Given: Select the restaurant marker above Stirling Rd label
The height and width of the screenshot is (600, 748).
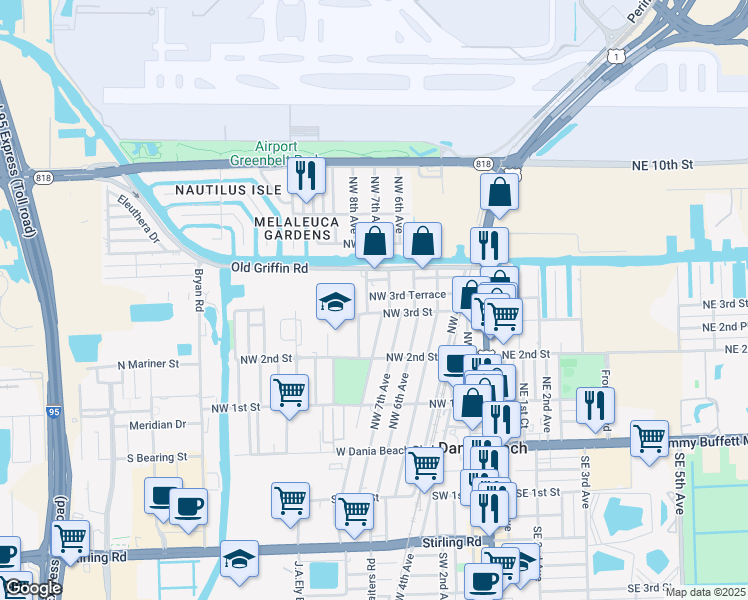Looking at the screenshot, I should coord(489,510).
